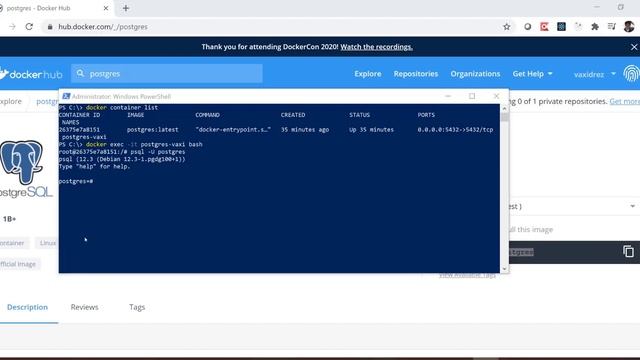This screenshot has height=360, width=640.
Task: Click the dark circle extension icon
Action: point(527,27)
